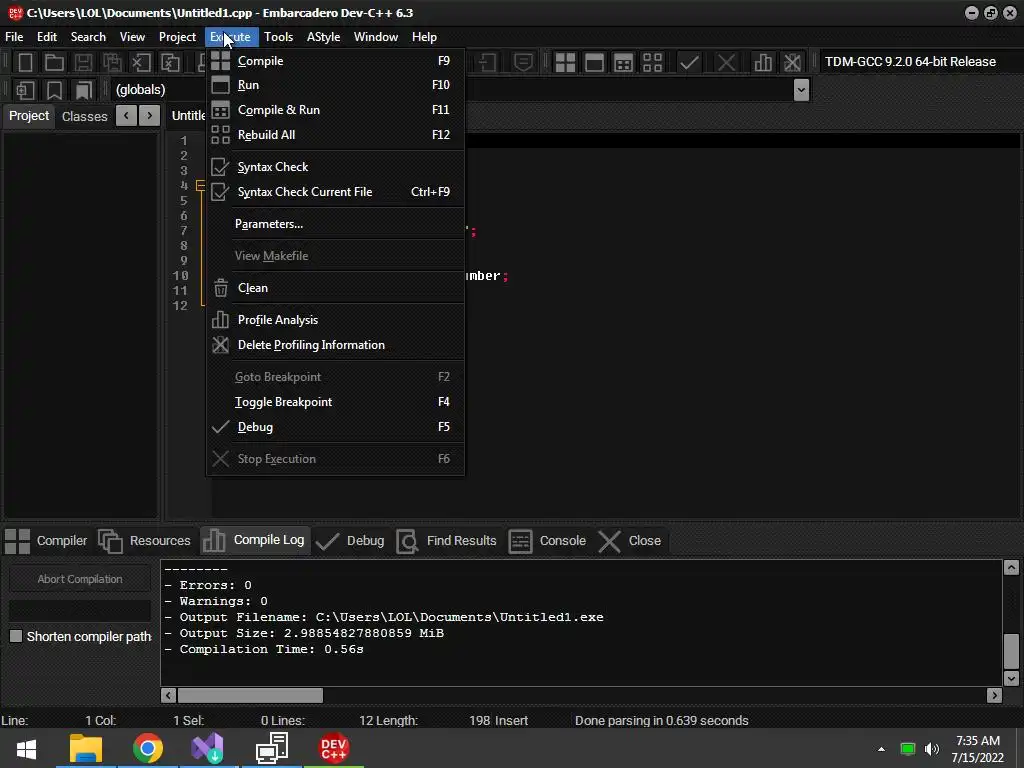
Task: Click the right arrow next to Classes tab
Action: coord(150,116)
